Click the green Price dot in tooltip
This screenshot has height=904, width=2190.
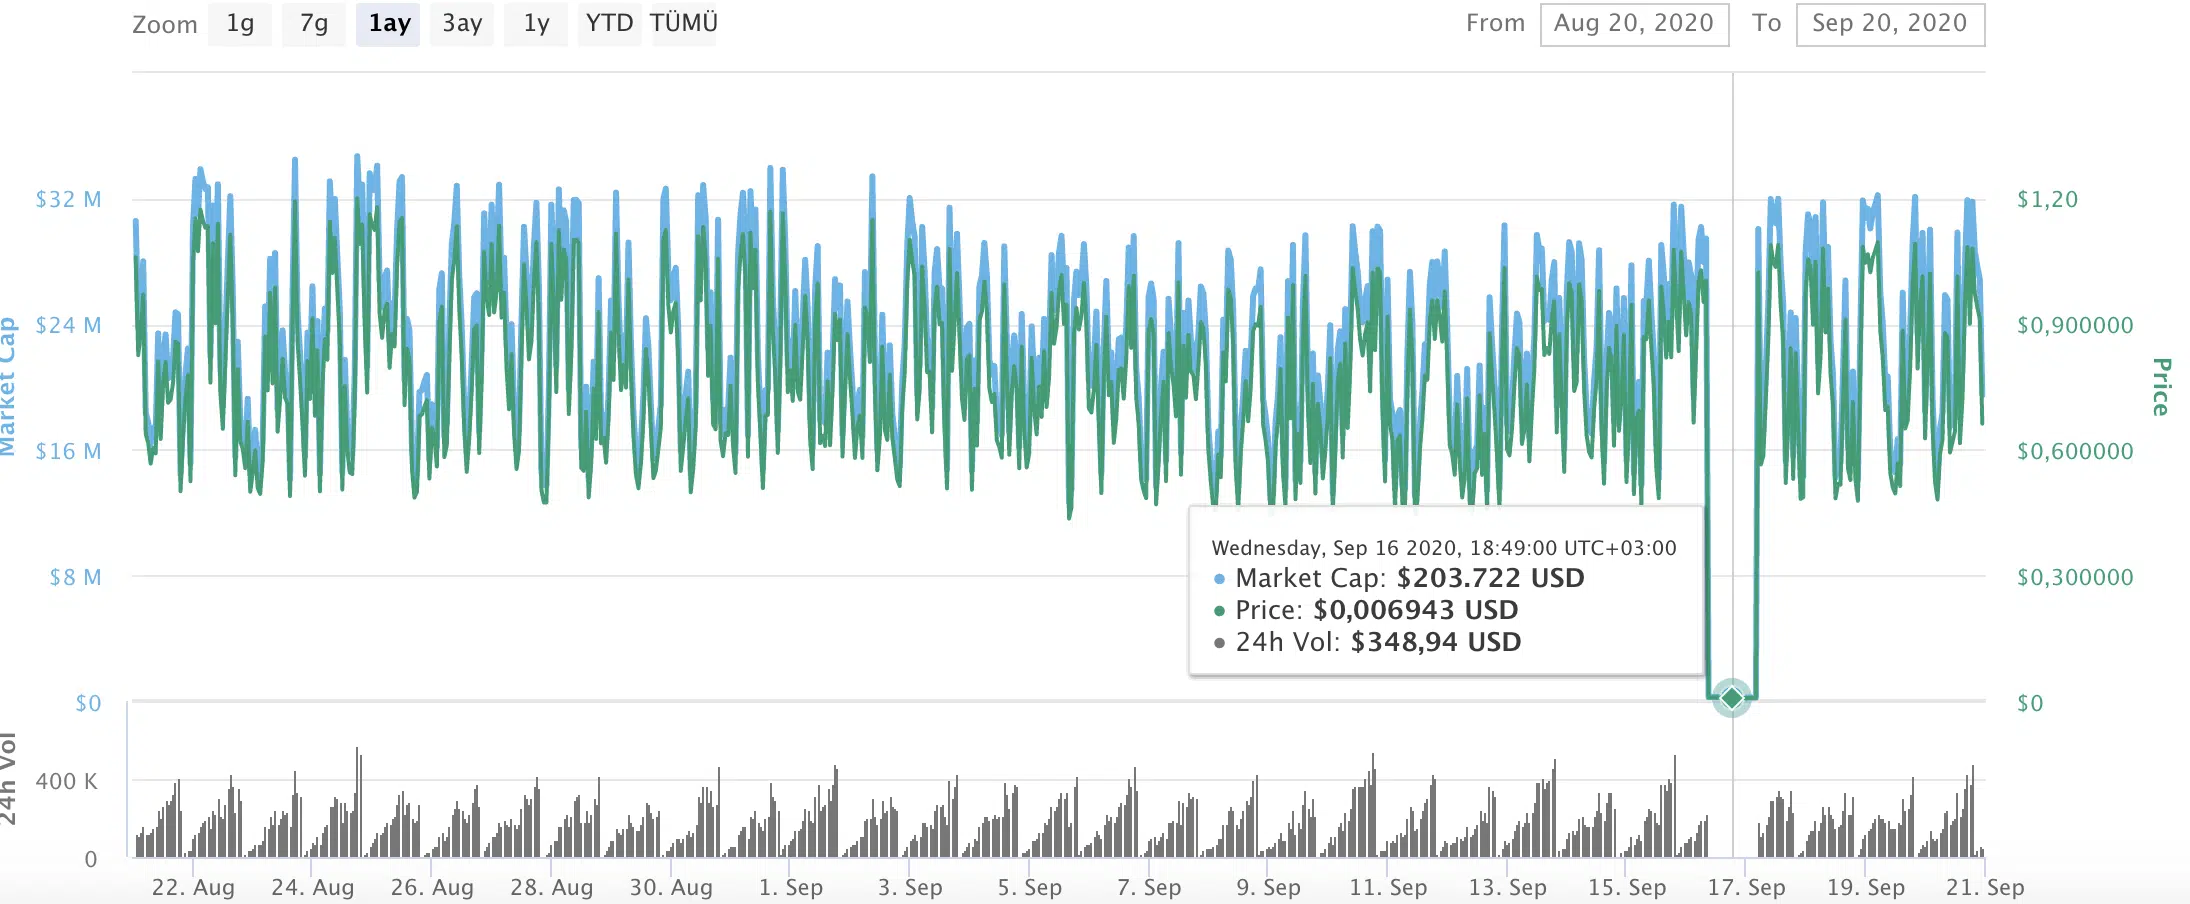1219,611
